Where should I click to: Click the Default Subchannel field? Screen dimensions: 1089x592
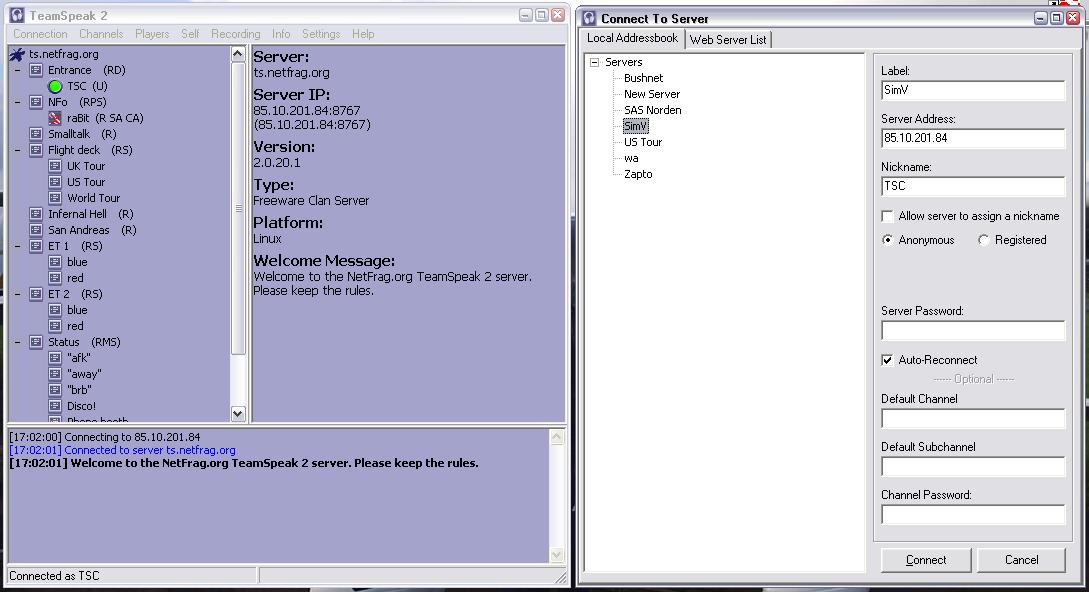click(972, 467)
